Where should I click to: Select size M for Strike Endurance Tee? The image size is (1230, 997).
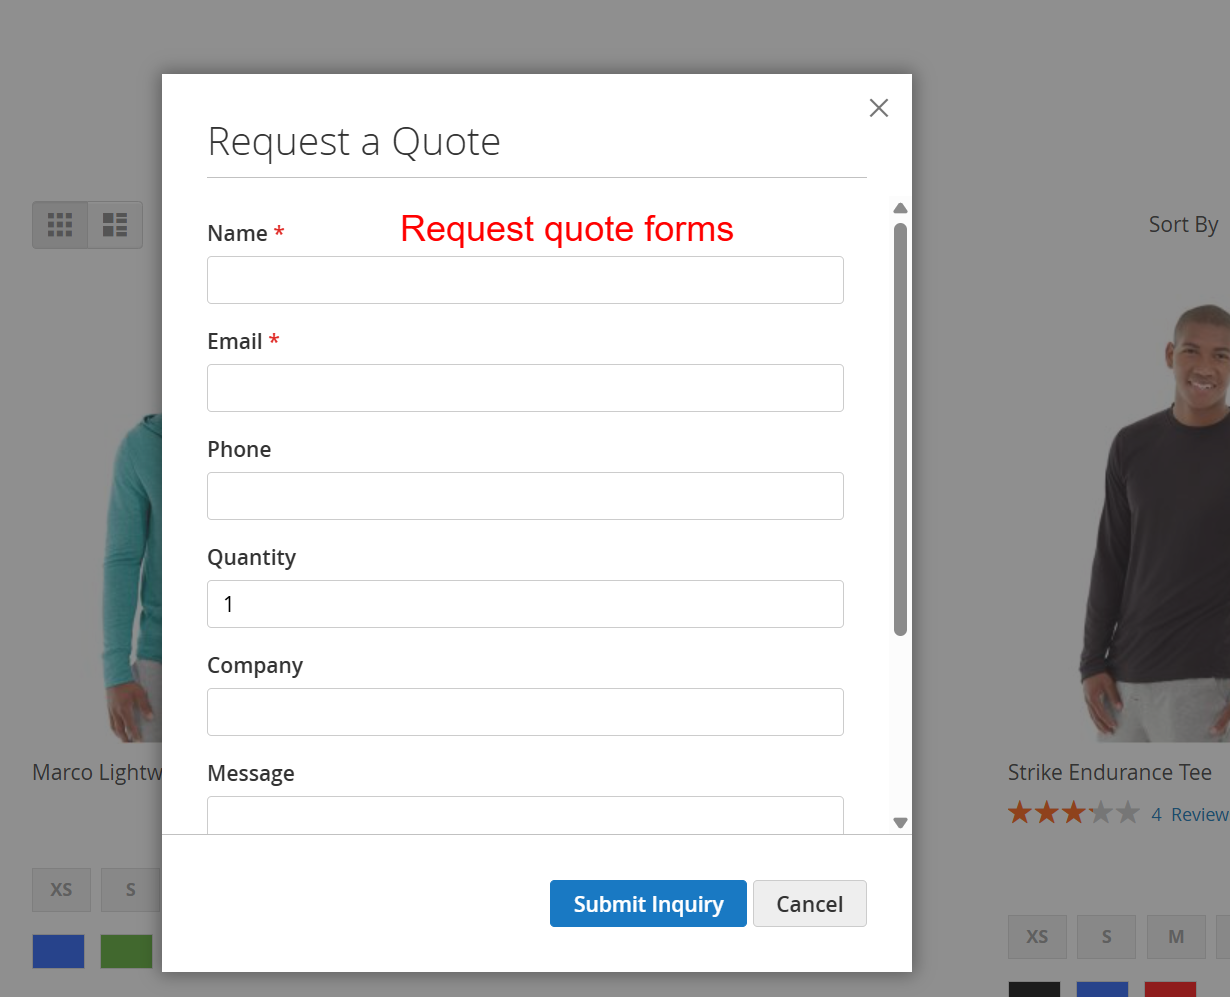pyautogui.click(x=1176, y=937)
